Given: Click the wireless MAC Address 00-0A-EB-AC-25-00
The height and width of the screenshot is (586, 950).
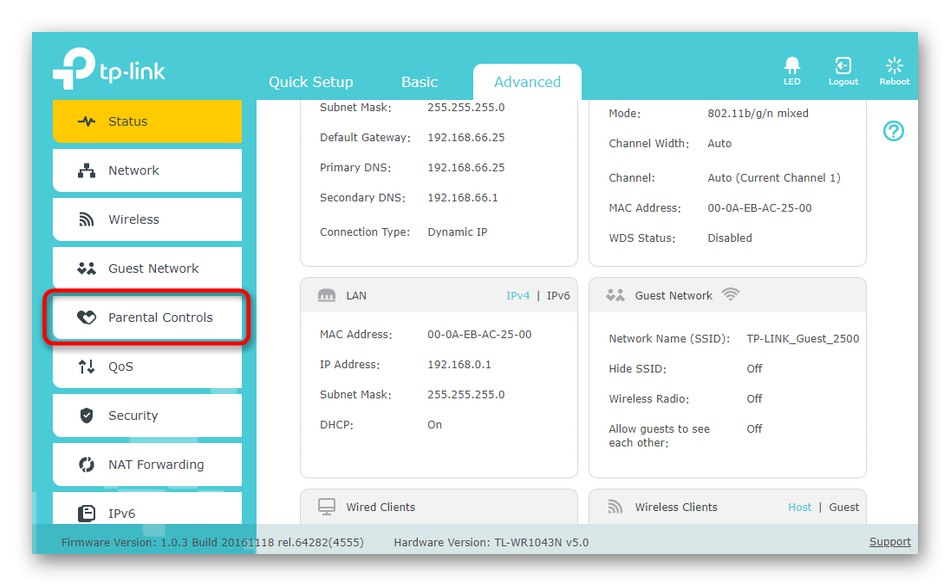Looking at the screenshot, I should [x=759, y=208].
